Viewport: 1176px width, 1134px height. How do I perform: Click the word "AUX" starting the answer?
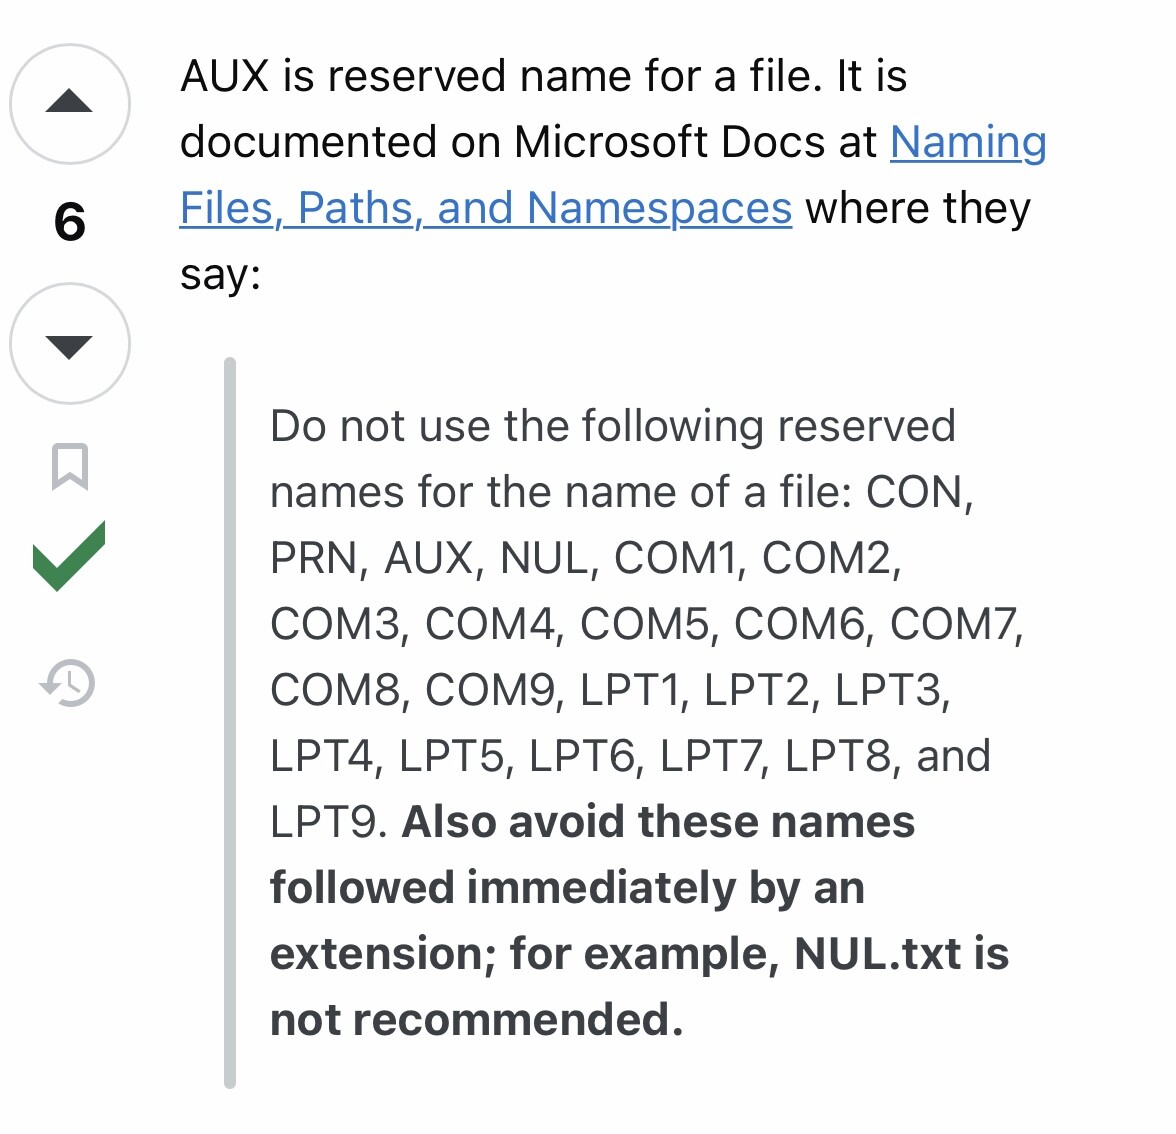pyautogui.click(x=225, y=76)
